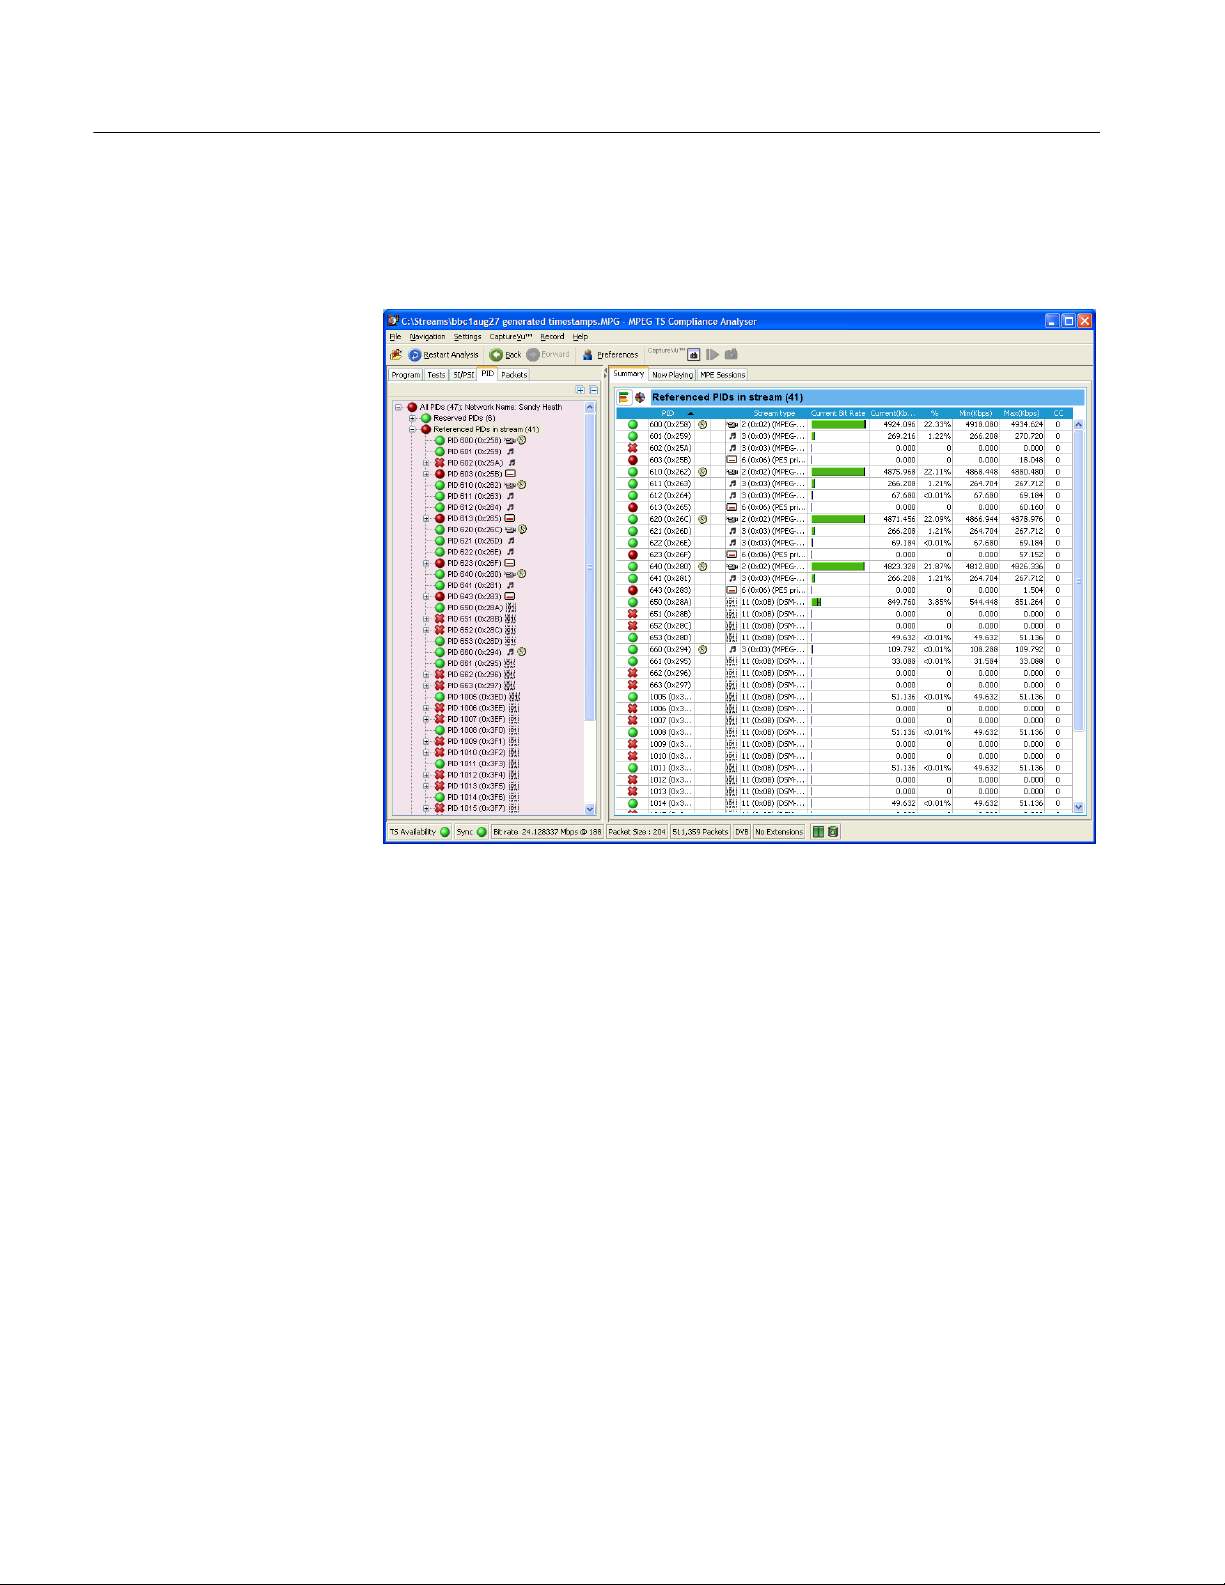Open the Help menu
1225x1585 pixels.
tap(580, 337)
